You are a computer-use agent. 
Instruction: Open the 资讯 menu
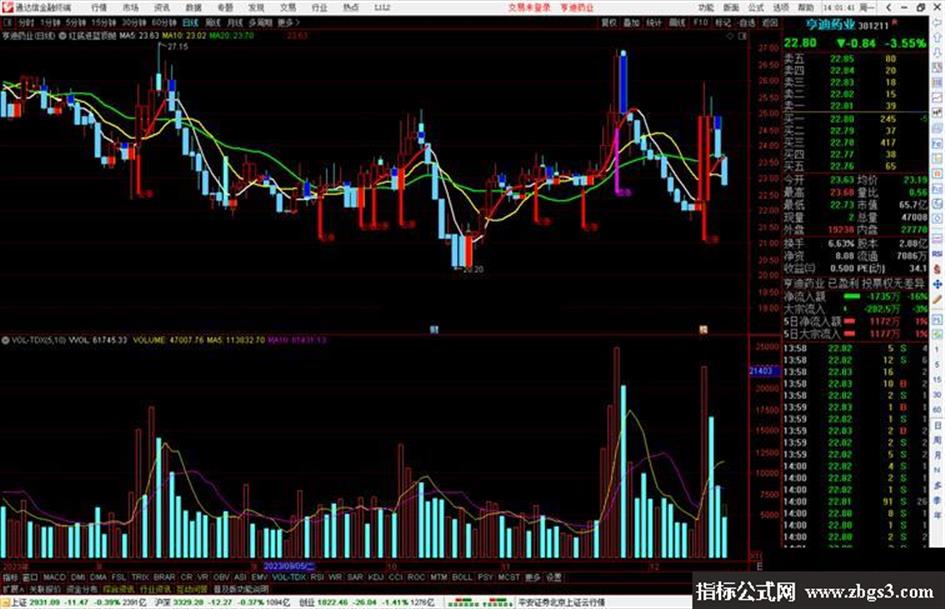[x=162, y=7]
